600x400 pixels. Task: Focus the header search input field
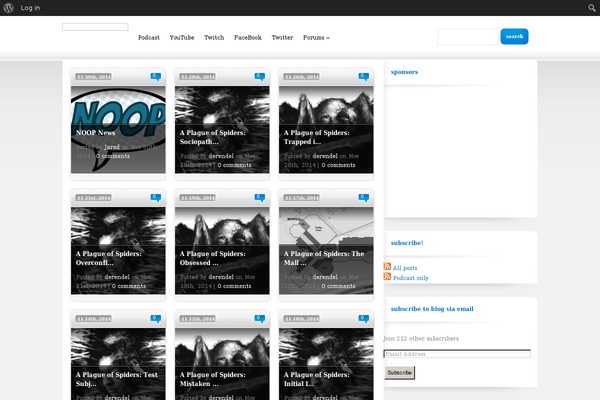click(468, 37)
